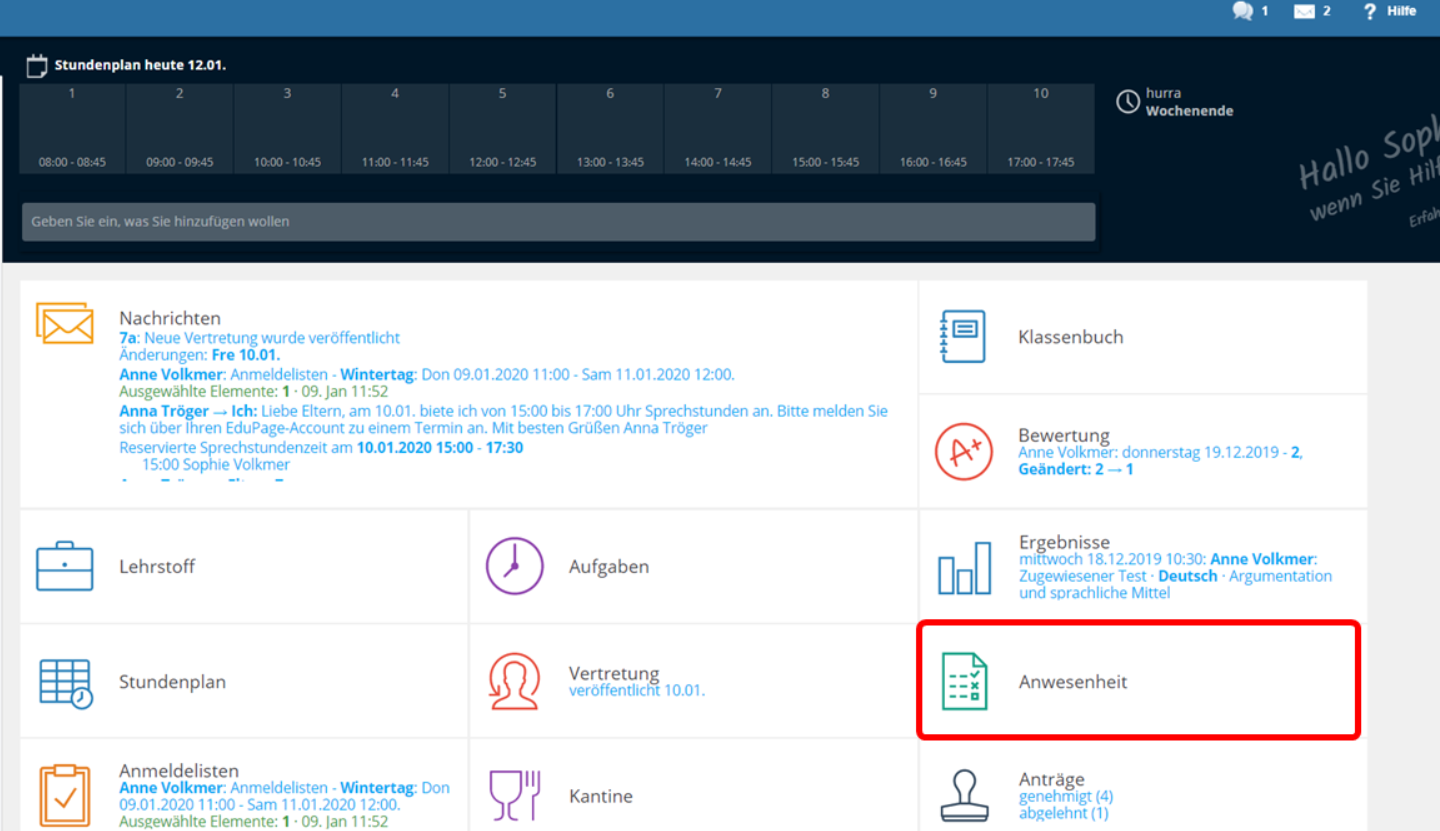The image size is (1440, 831).
Task: Select timetable period 5 slot 12:00 - 12:45
Action: [x=502, y=129]
